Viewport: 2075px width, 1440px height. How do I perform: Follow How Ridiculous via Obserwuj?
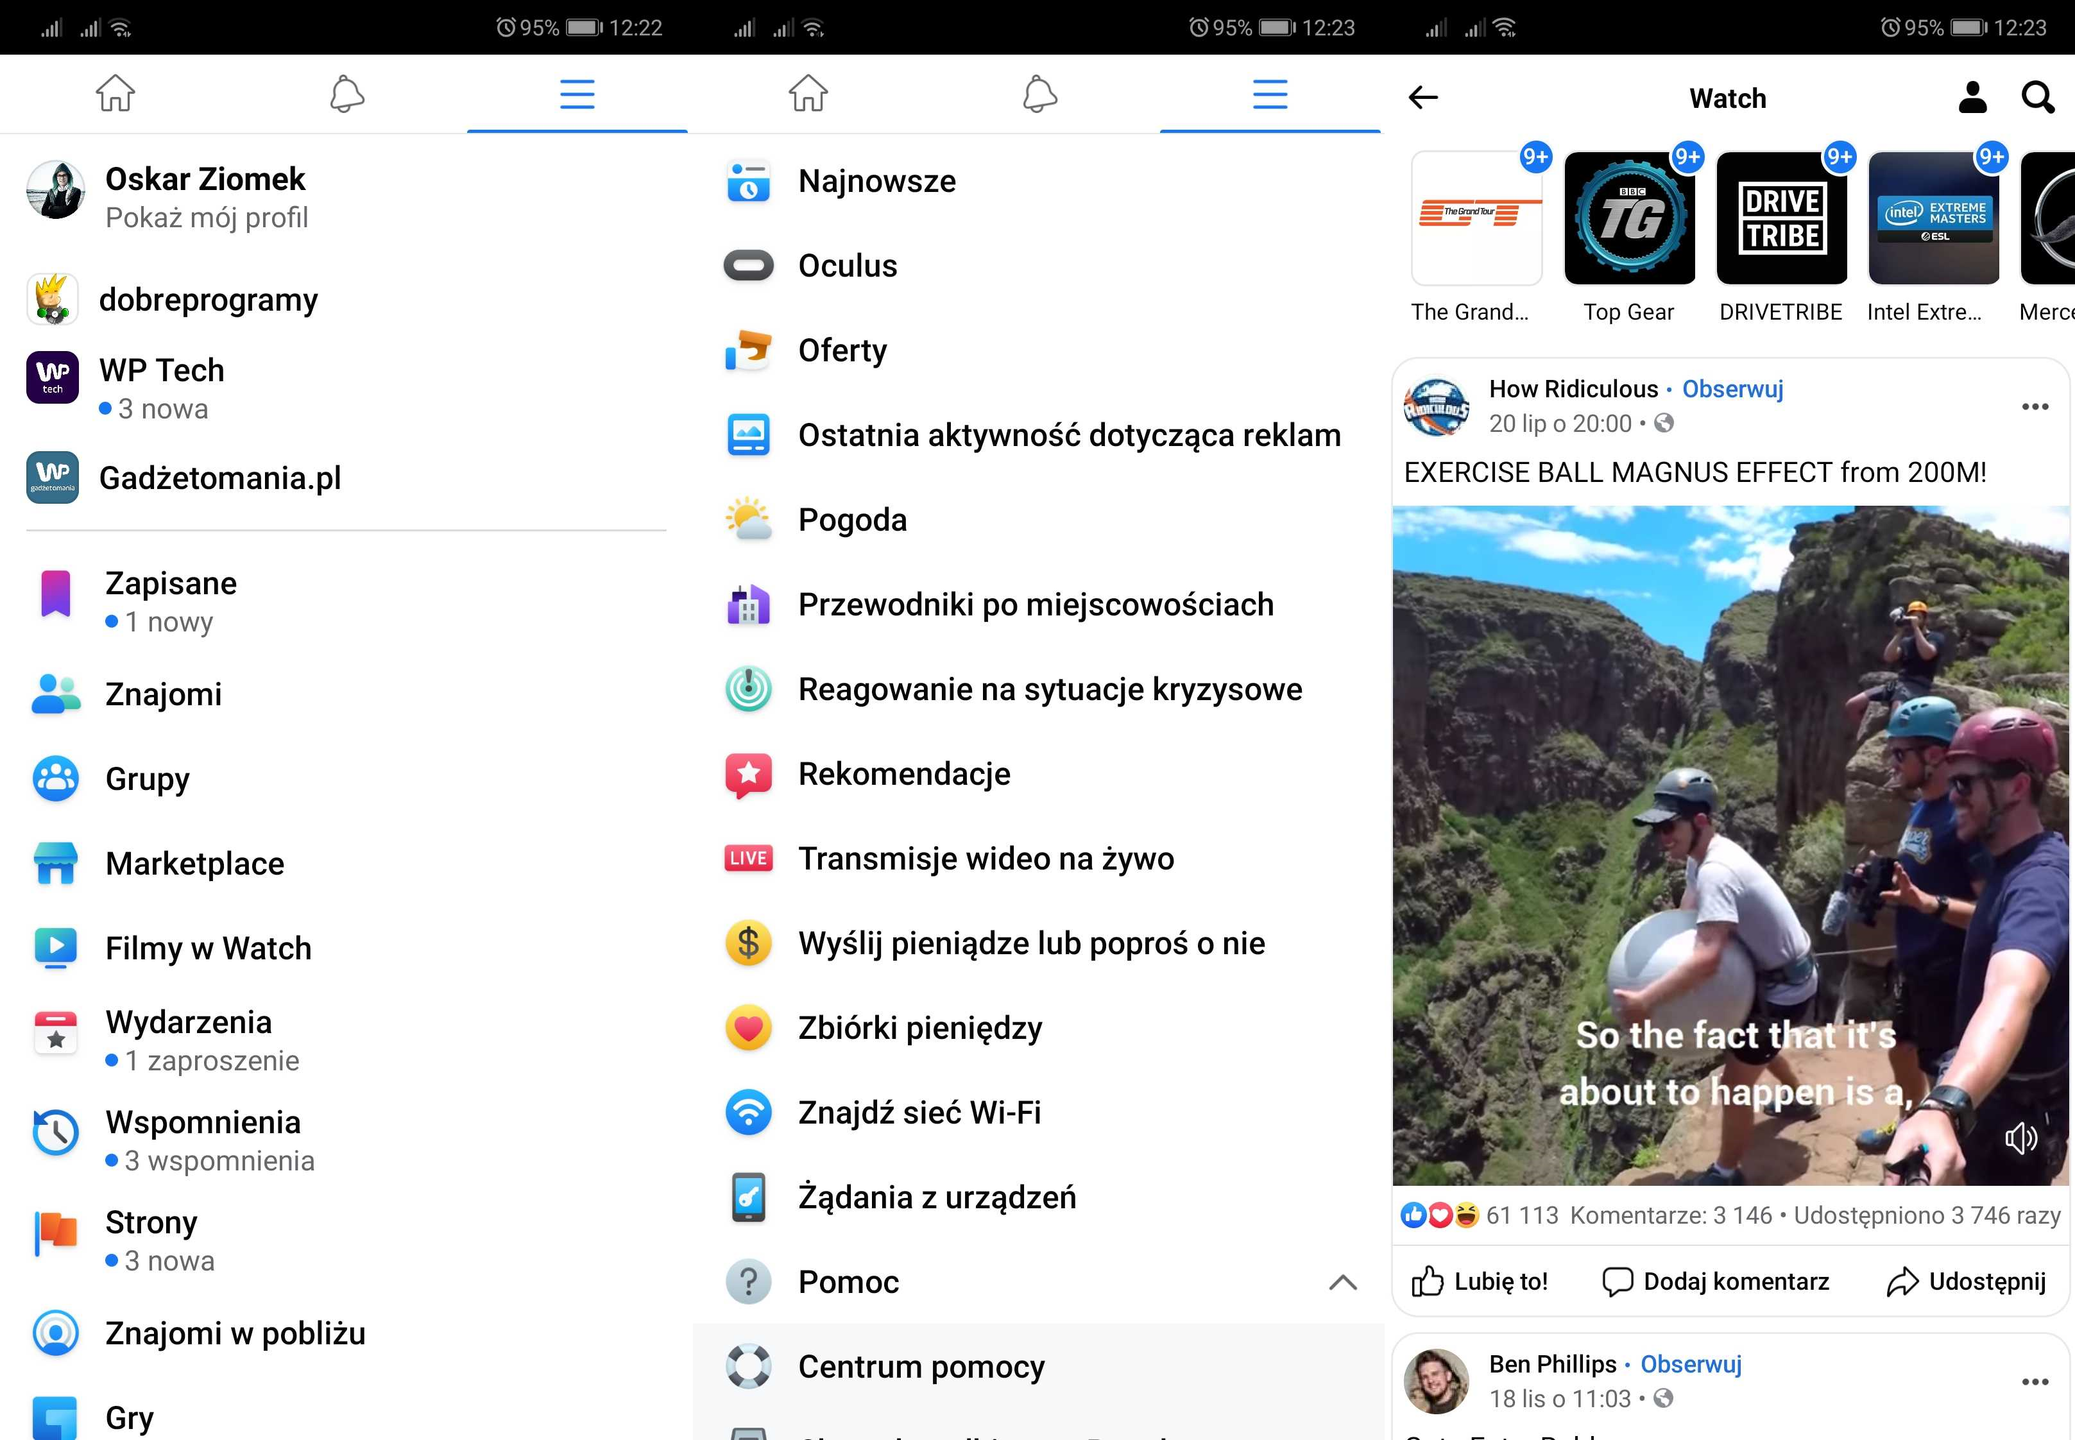(1732, 389)
